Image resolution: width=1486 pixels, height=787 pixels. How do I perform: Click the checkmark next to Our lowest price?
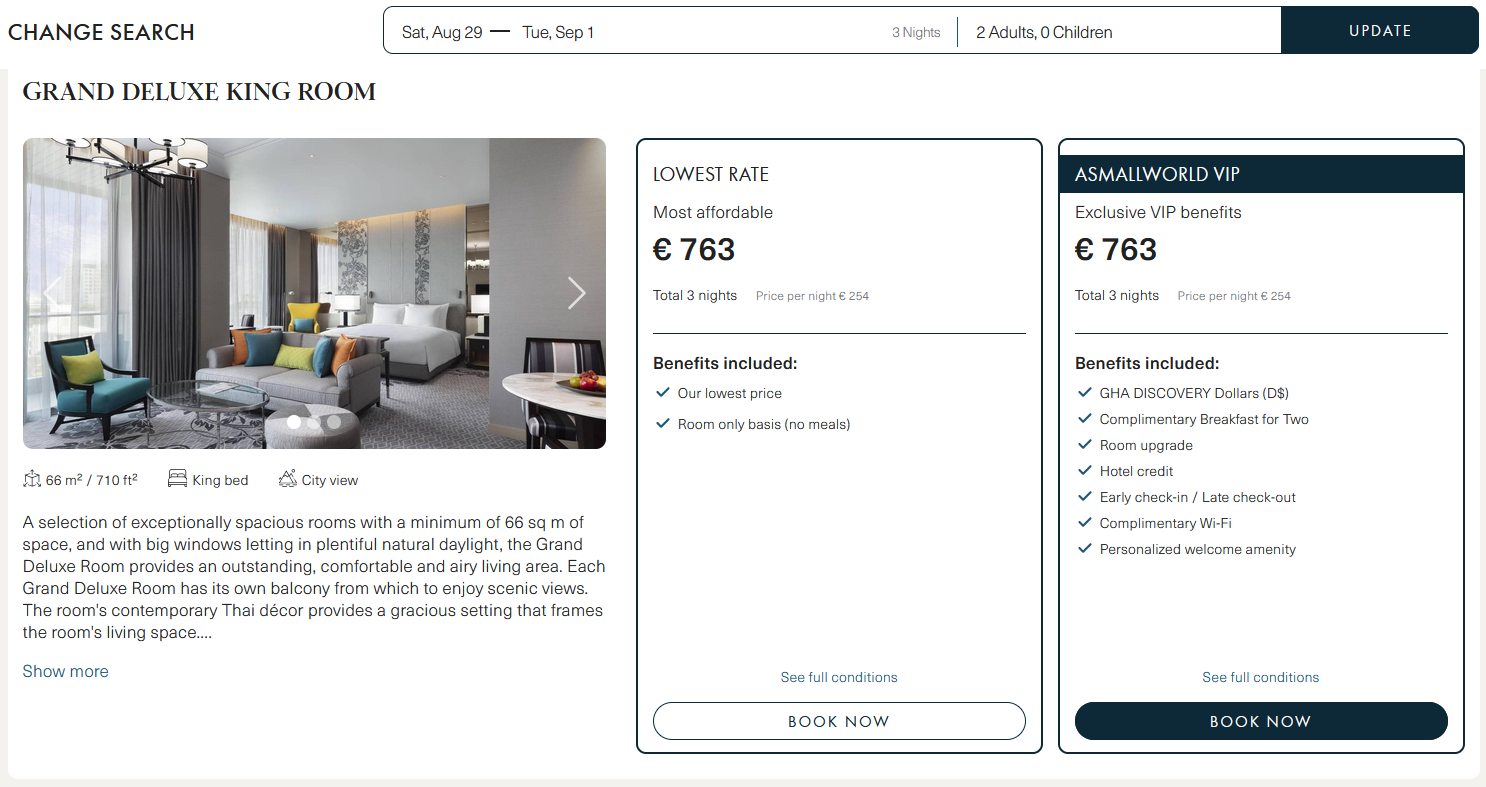(662, 393)
